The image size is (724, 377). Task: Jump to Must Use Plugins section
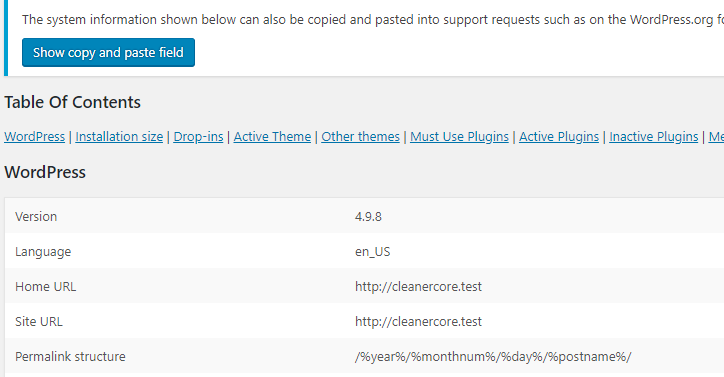[x=459, y=137]
